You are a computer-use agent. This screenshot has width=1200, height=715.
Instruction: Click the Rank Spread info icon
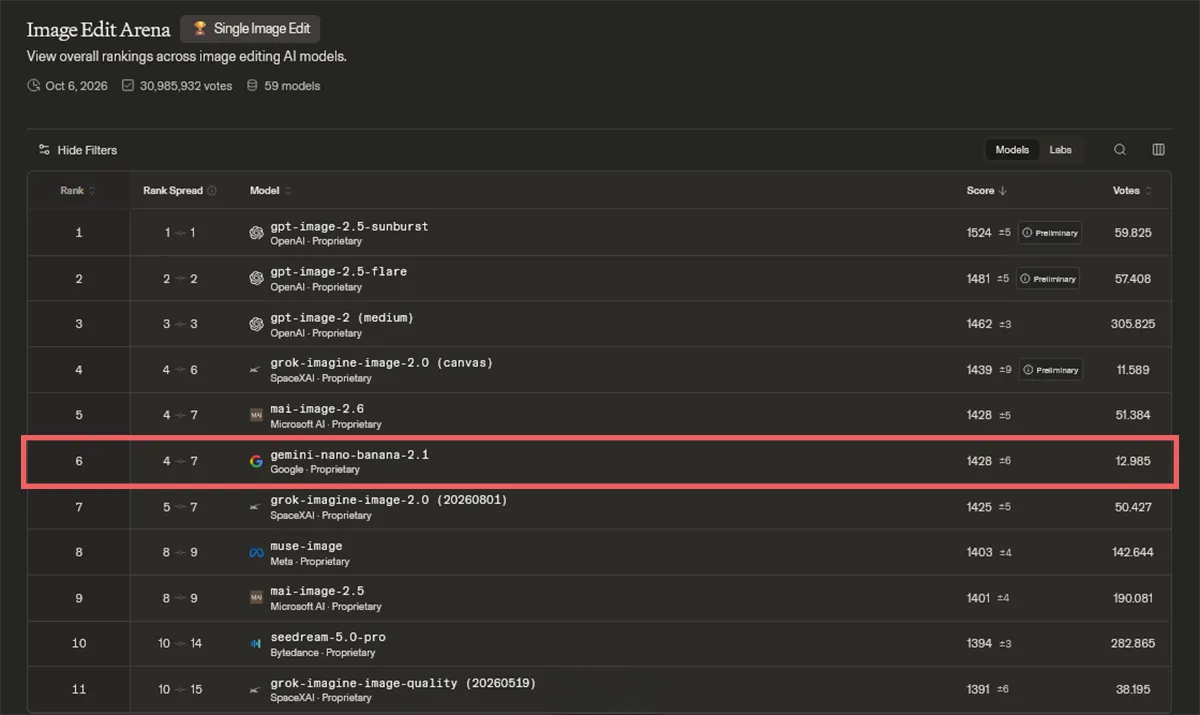click(211, 190)
